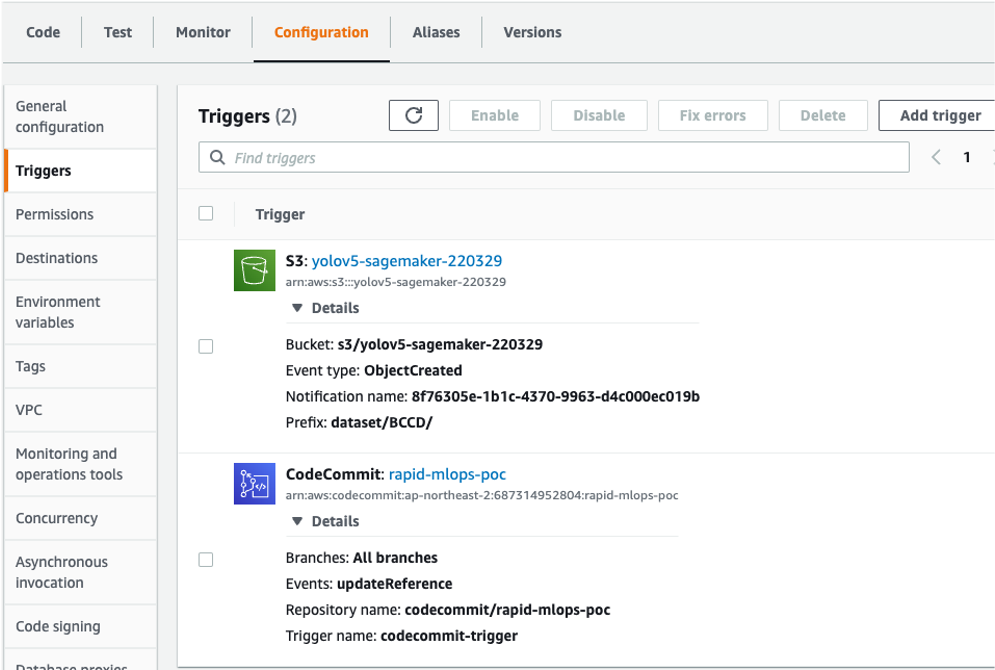The image size is (995, 670).
Task: Click the Prefix value dataset/BCCD/
Action: point(381,423)
